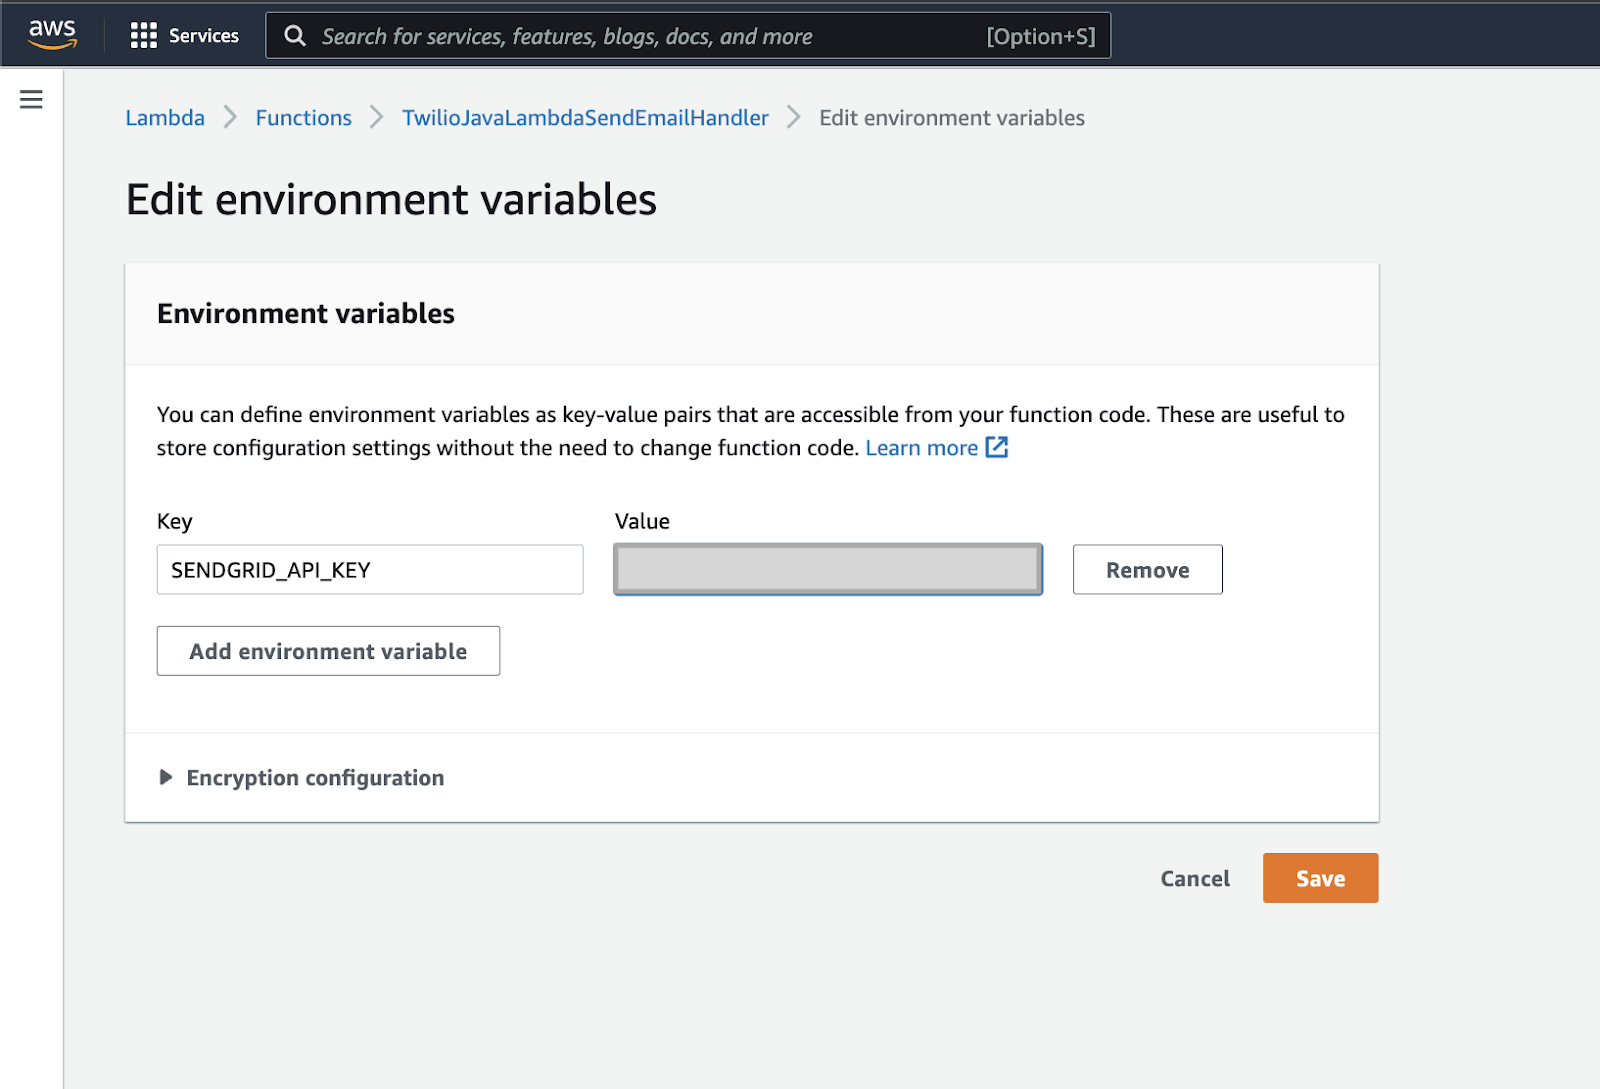Cancel editing environment variables
This screenshot has height=1089, width=1600.
tap(1195, 878)
